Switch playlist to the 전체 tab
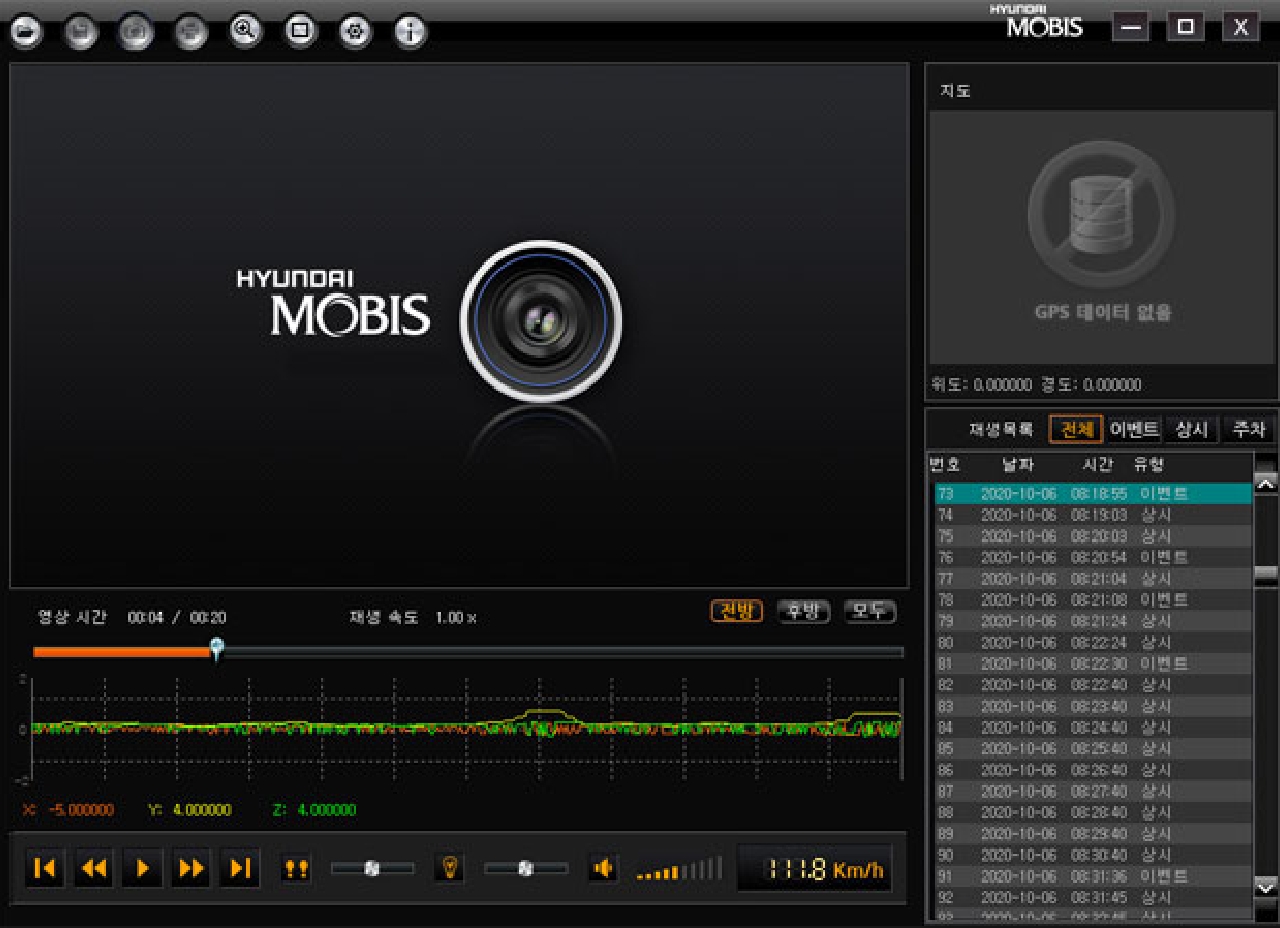This screenshot has height=928, width=1280. 1076,430
